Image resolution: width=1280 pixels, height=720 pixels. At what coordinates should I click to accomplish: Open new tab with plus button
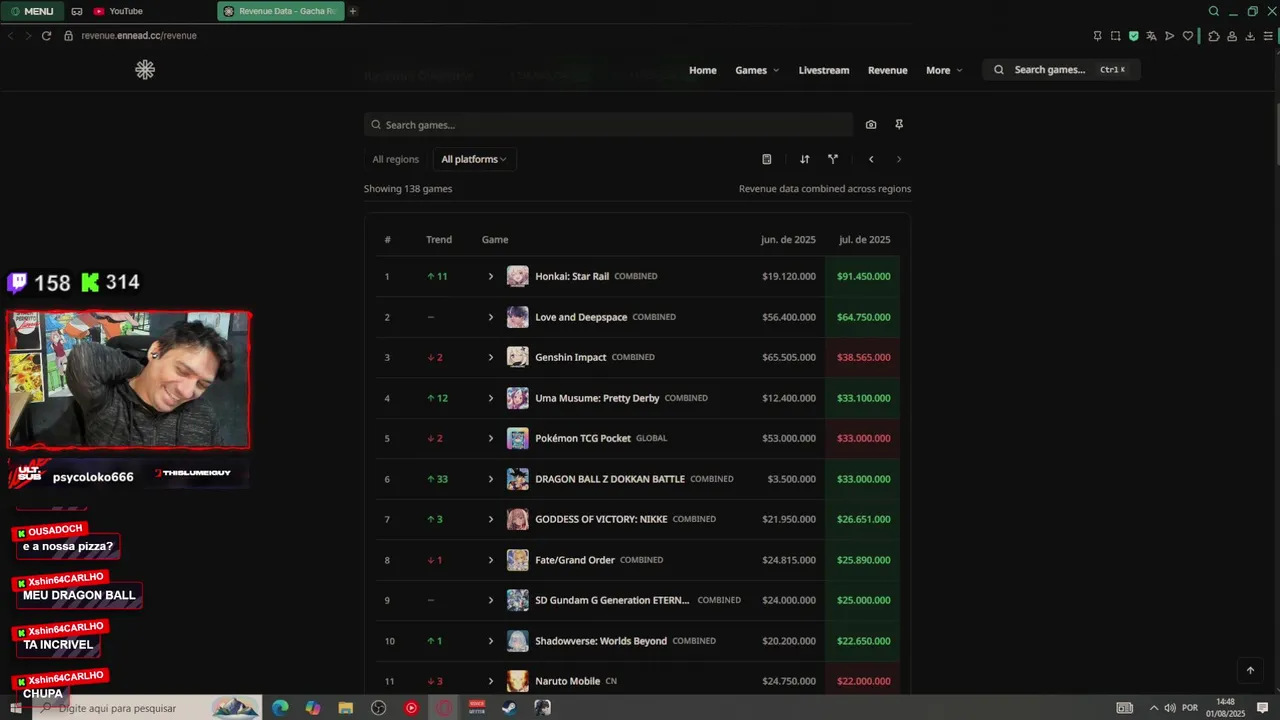[352, 11]
